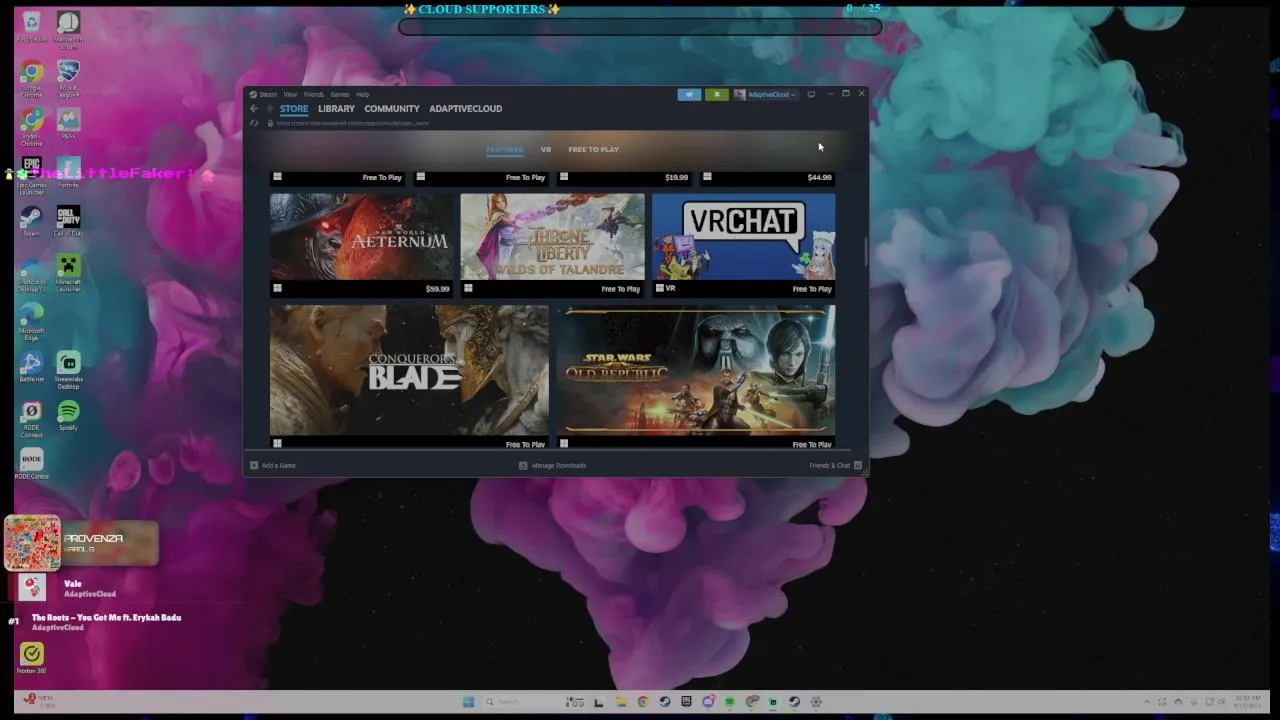The width and height of the screenshot is (1280, 720).
Task: Switch to the LIBRARY tab
Action: (x=336, y=108)
